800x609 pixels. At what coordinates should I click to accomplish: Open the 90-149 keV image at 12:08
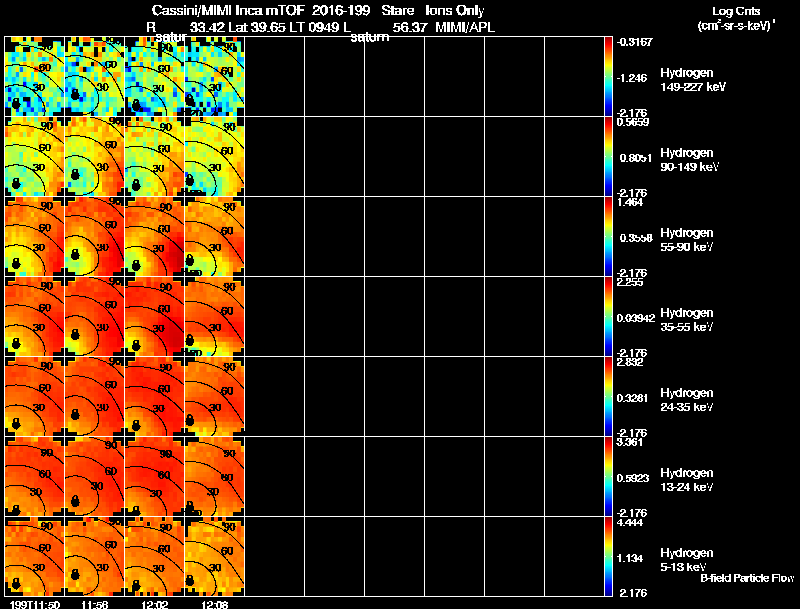point(215,157)
